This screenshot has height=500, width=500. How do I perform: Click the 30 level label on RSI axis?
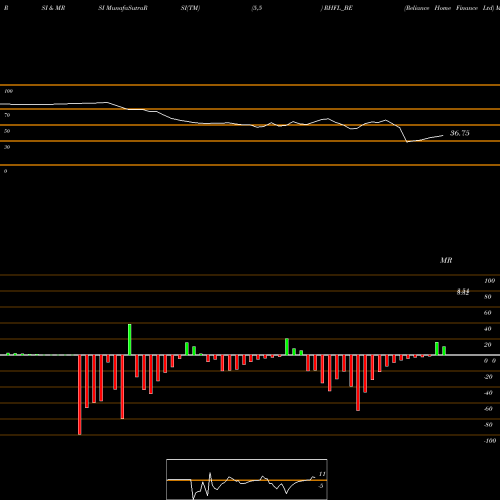7,147
